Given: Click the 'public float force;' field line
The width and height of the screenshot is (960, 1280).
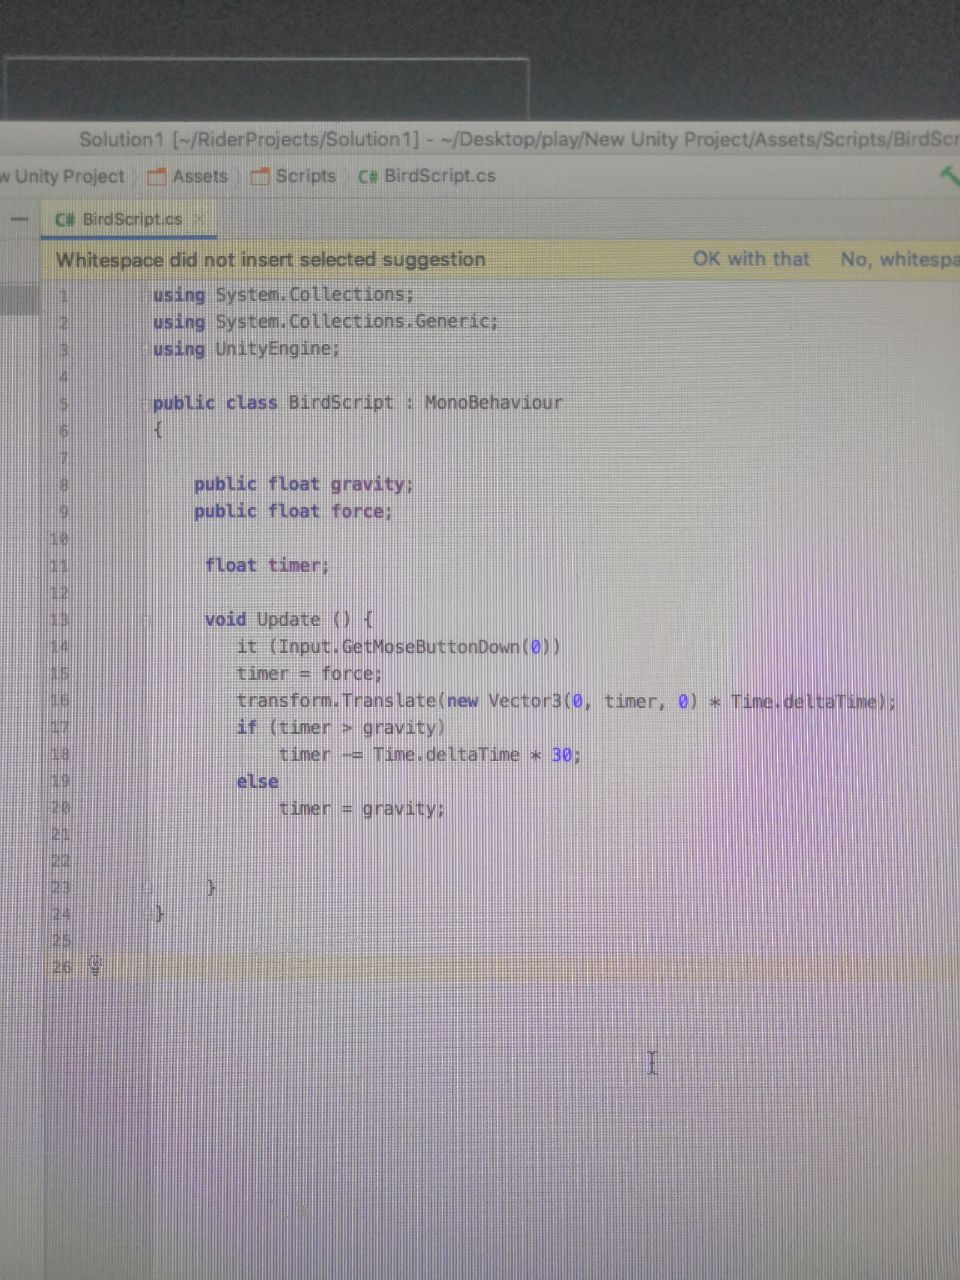Looking at the screenshot, I should pos(293,511).
